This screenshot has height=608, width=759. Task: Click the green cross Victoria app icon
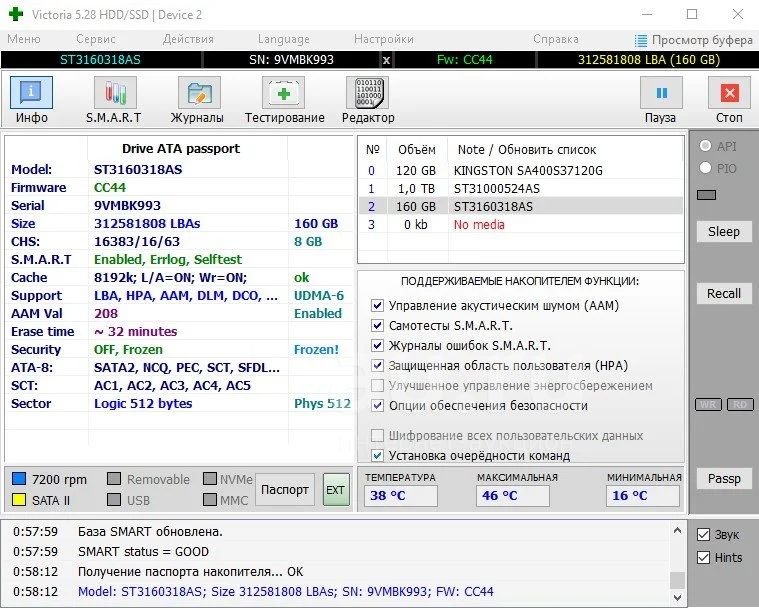point(15,14)
